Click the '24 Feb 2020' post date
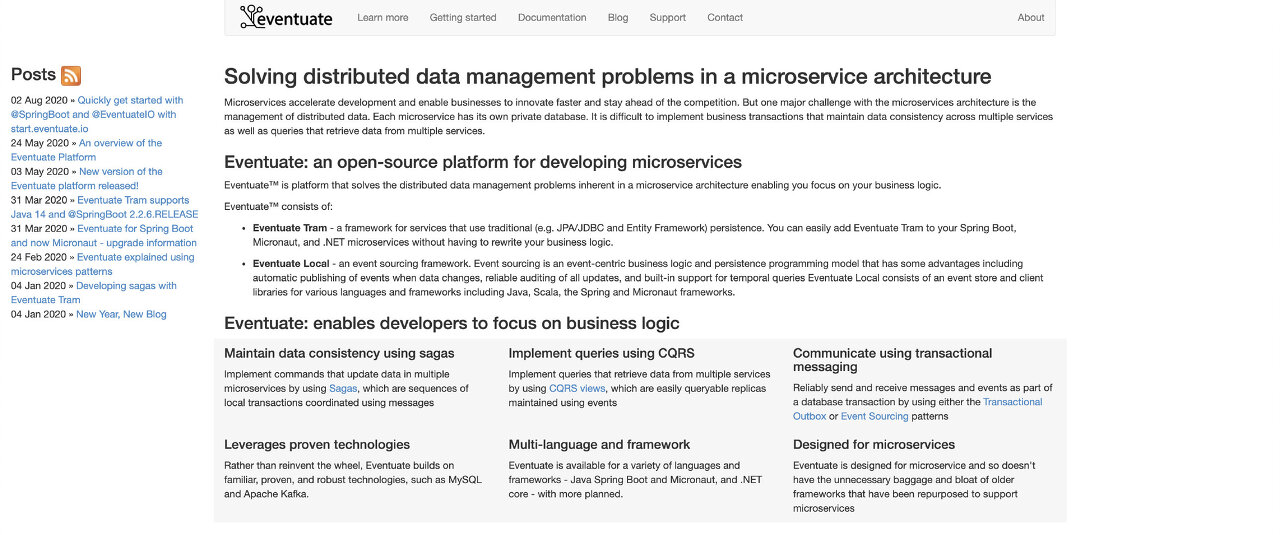This screenshot has height=535, width=1280. 39,257
